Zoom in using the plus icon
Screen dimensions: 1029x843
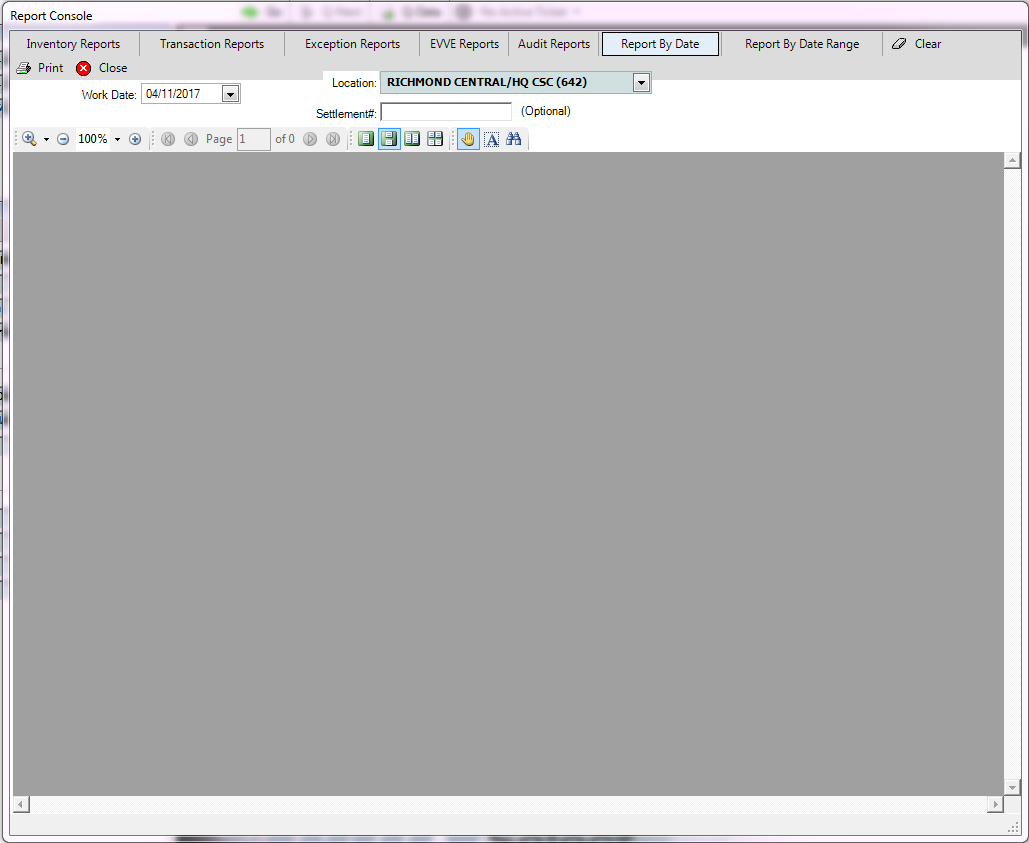pyautogui.click(x=135, y=138)
